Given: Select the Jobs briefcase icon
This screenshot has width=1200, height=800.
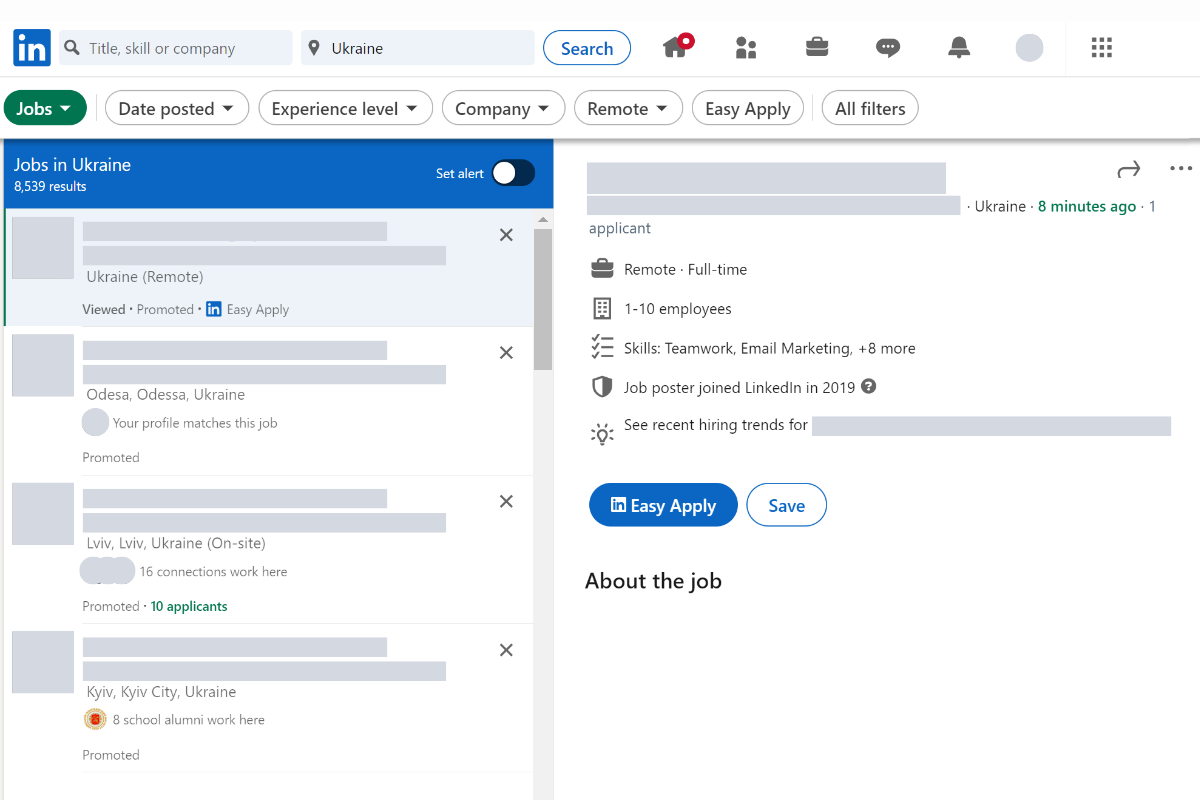Looking at the screenshot, I should (817, 47).
